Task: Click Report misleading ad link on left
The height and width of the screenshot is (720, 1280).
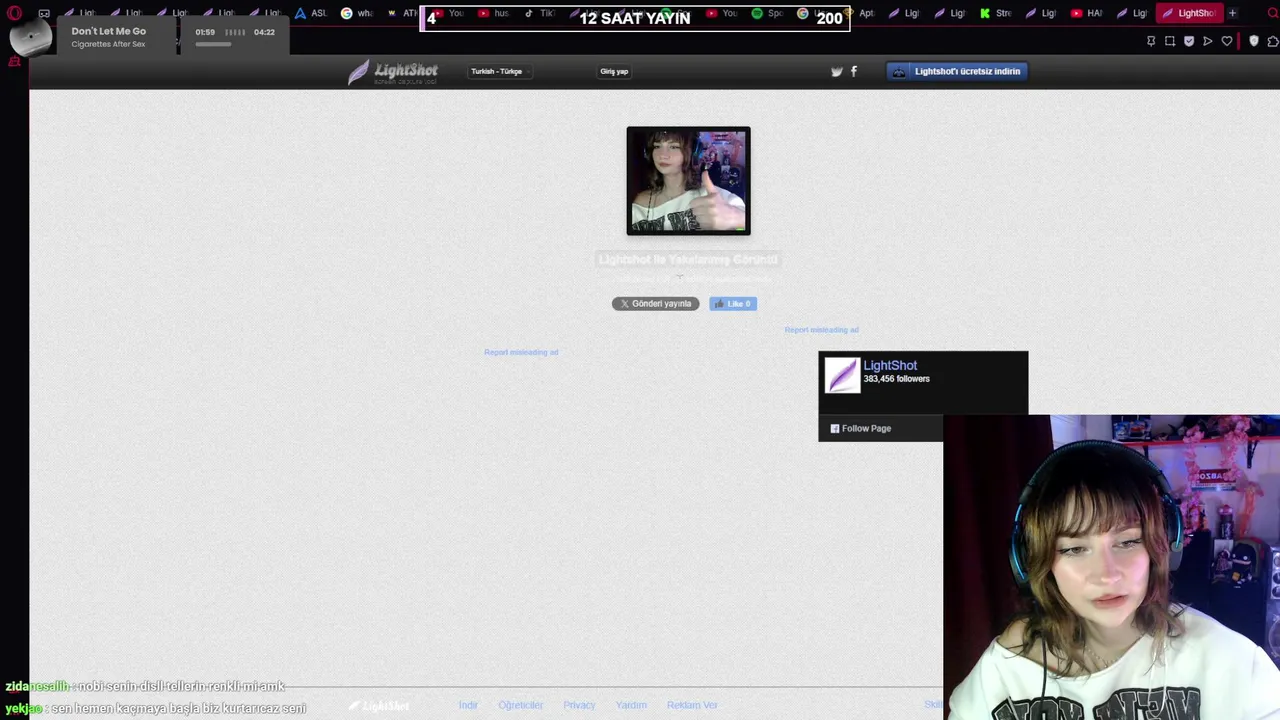Action: (x=521, y=352)
